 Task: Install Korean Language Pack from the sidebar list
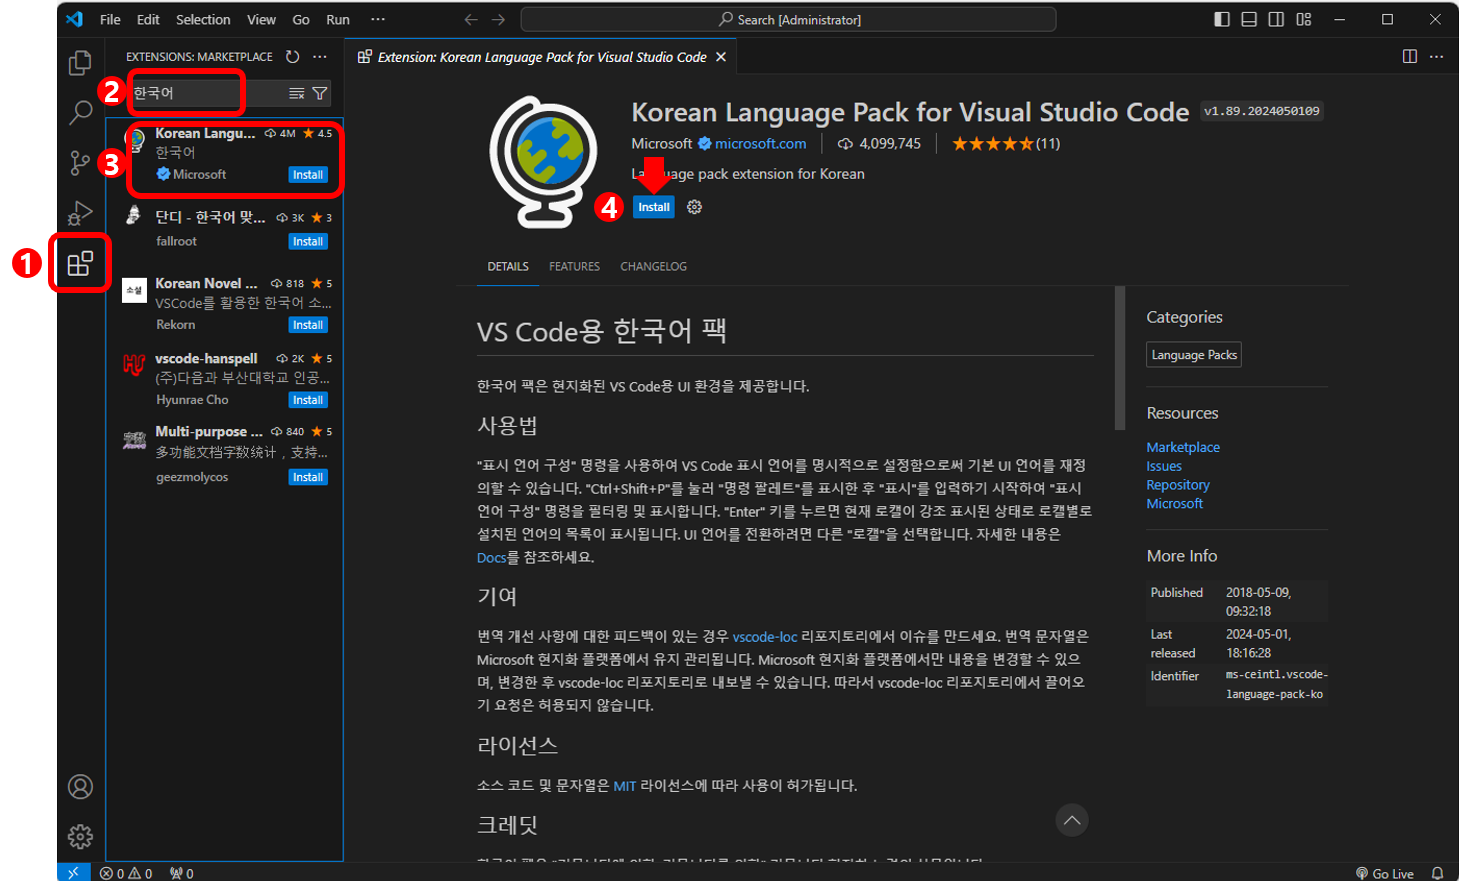pos(308,175)
